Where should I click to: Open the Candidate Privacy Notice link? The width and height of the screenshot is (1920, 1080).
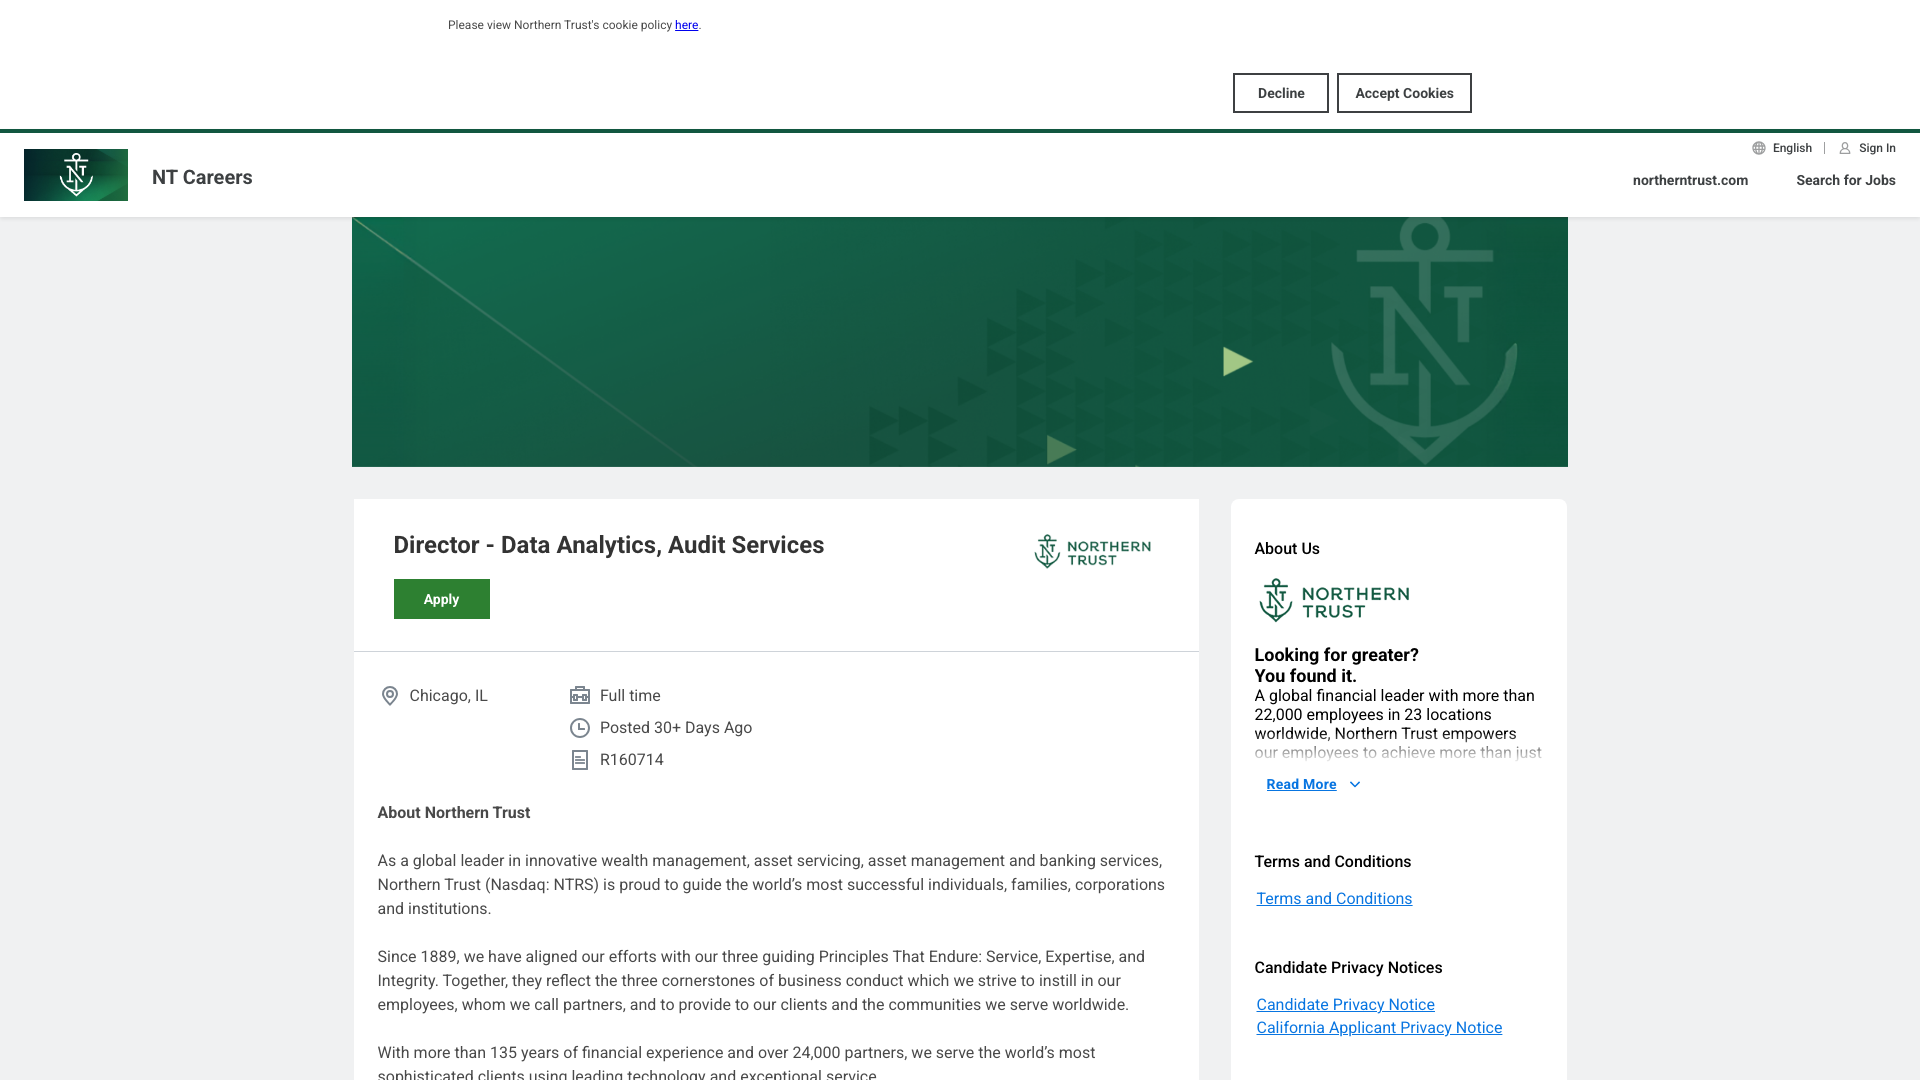click(x=1345, y=1005)
